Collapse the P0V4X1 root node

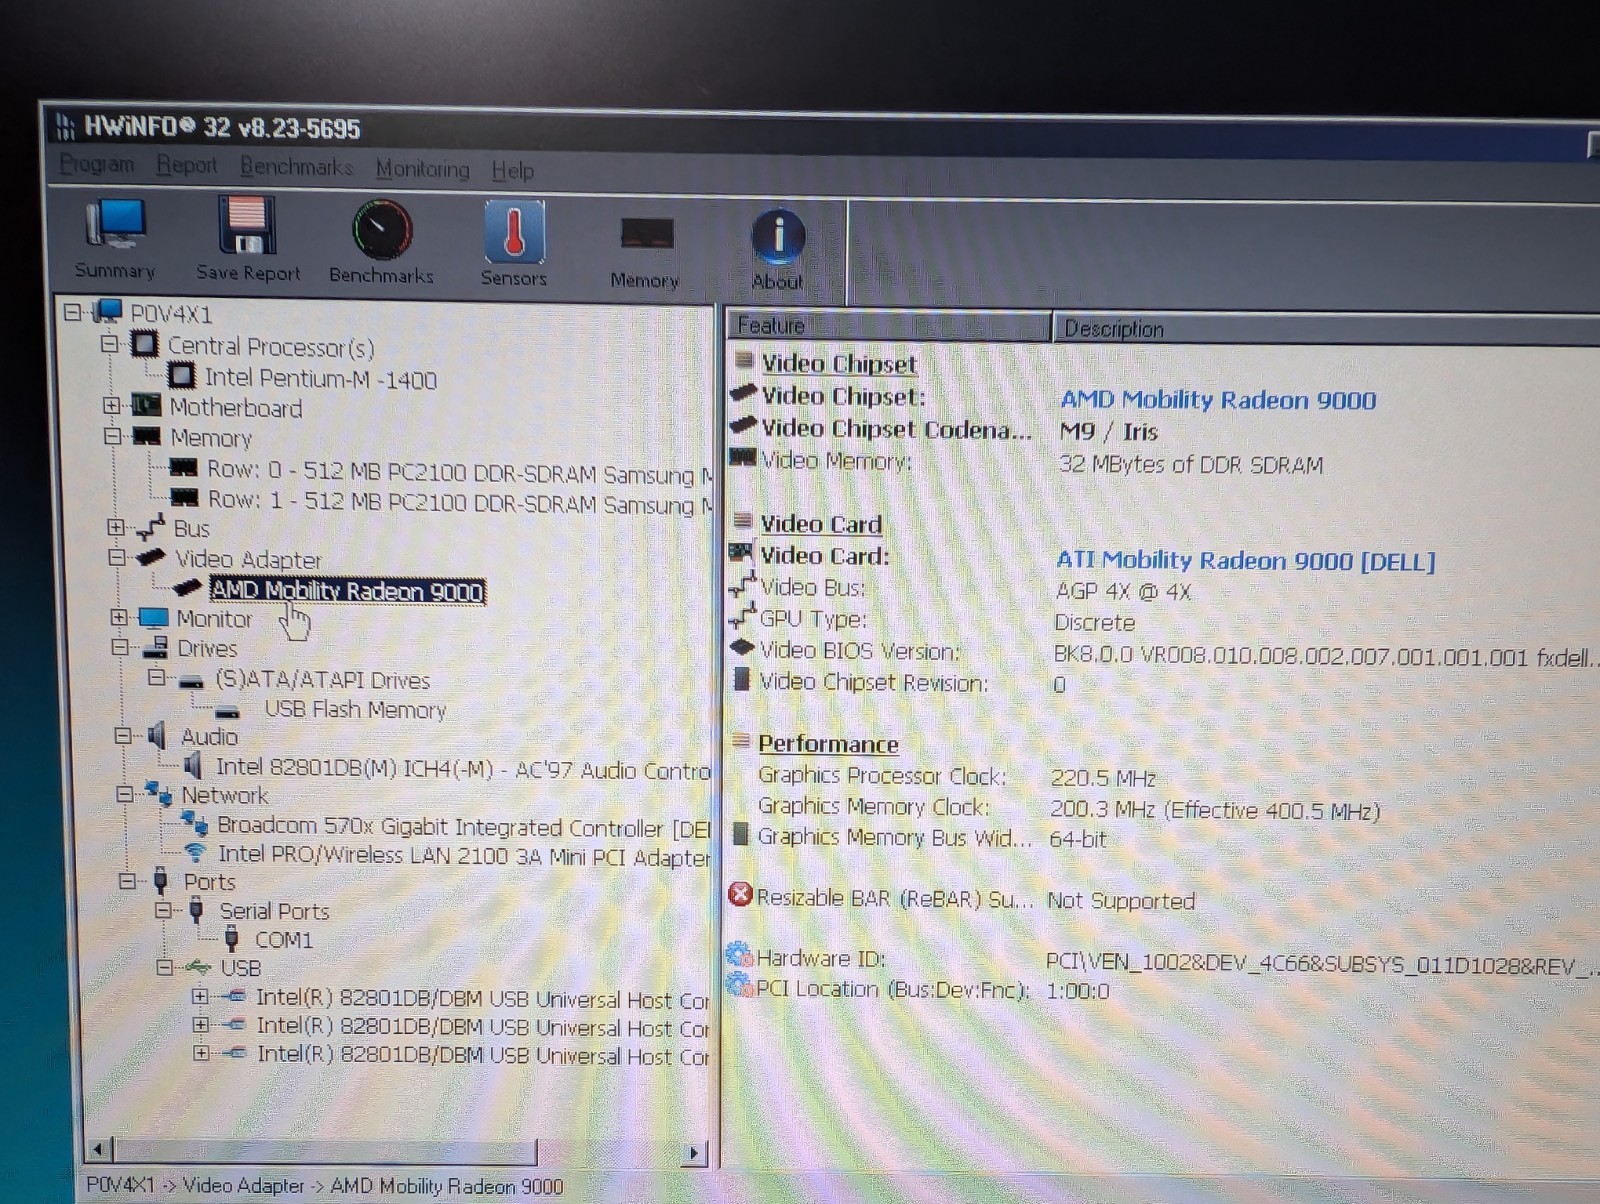(x=72, y=312)
